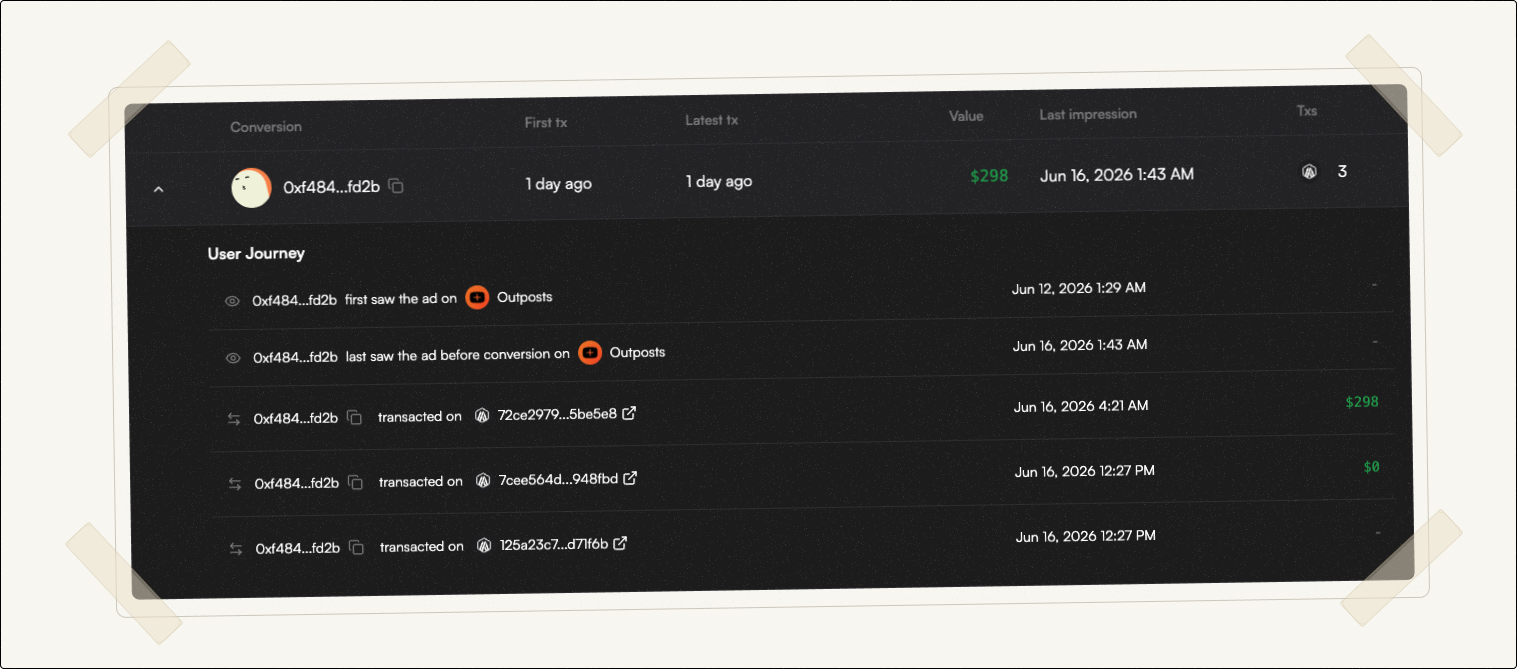Sort by the Value column header

(x=966, y=116)
